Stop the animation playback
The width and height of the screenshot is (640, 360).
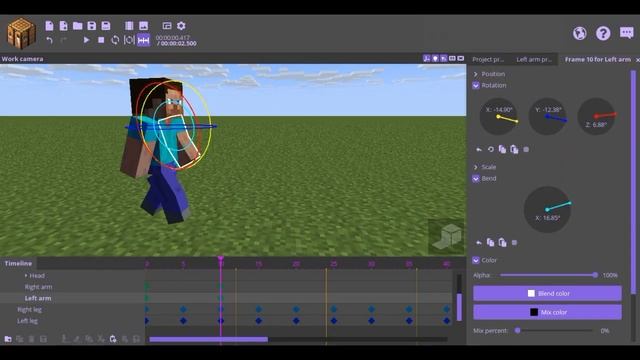pos(101,40)
